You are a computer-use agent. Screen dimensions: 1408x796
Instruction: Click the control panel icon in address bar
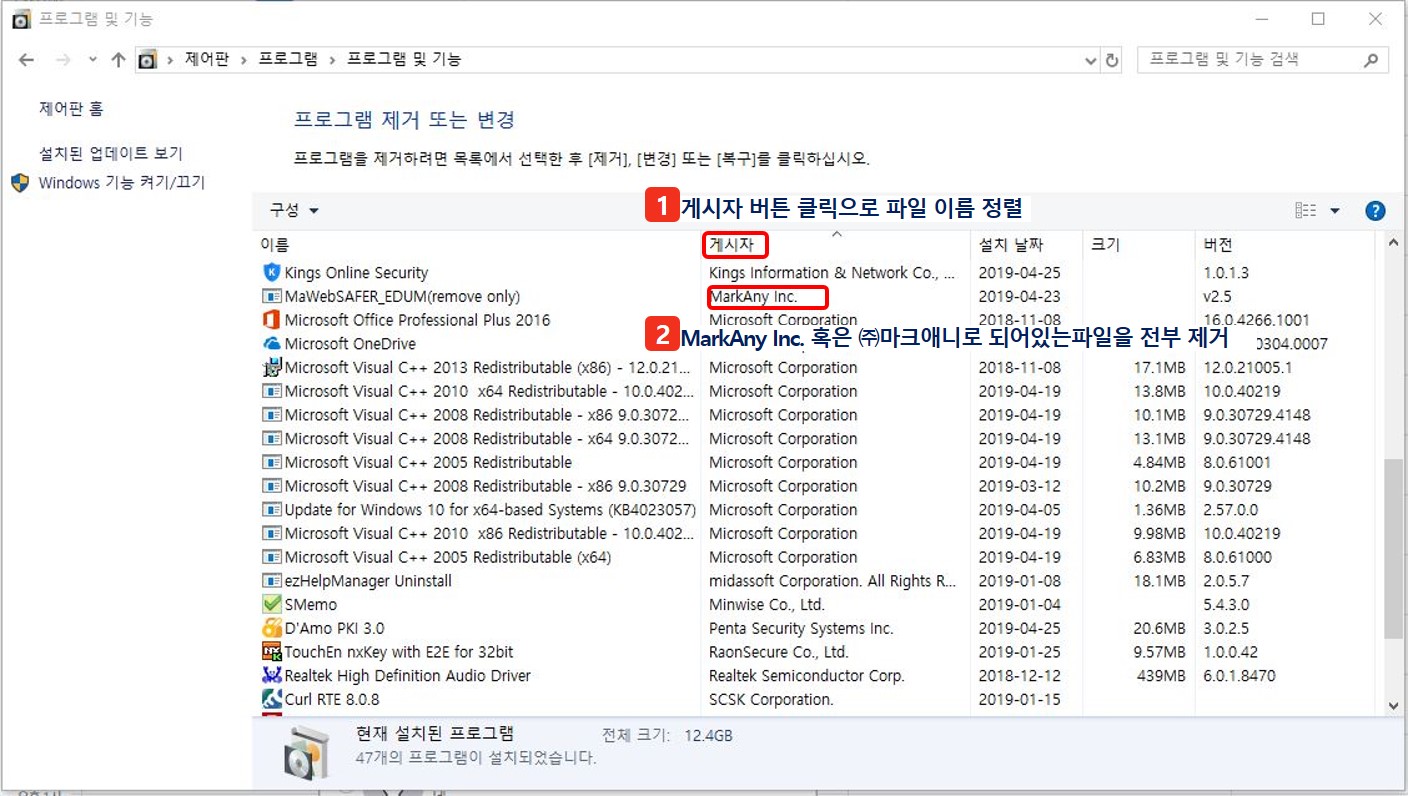pyautogui.click(x=149, y=60)
